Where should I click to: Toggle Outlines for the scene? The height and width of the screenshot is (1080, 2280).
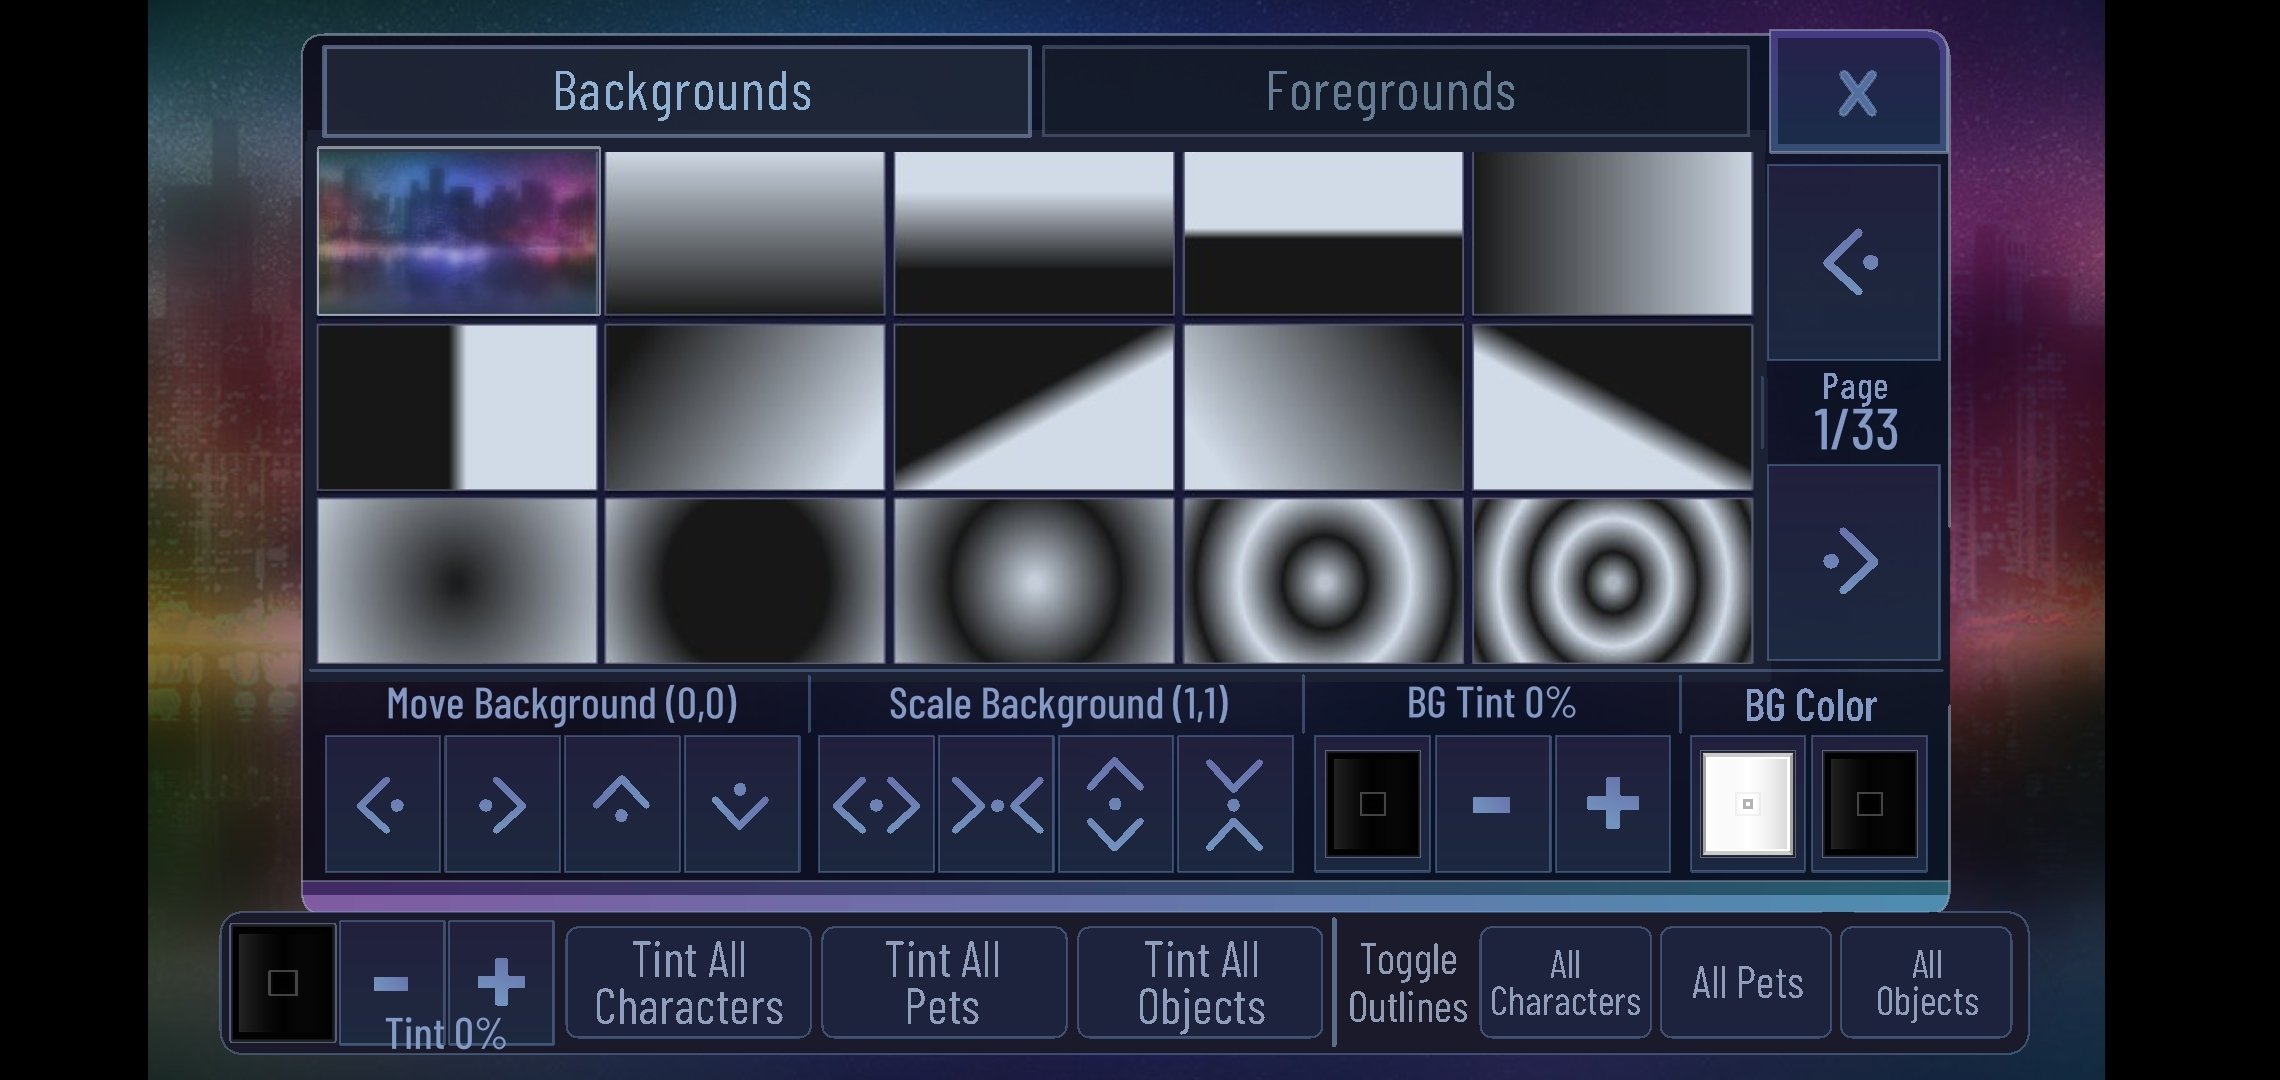tap(1407, 983)
